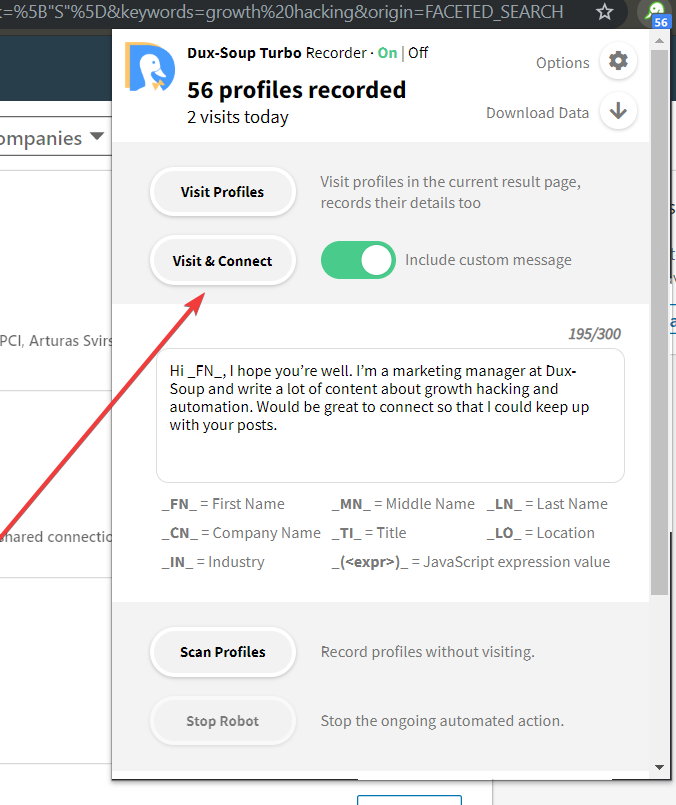Click the '_CN_ = Company Name' marker
The image size is (676, 805).
pos(241,533)
